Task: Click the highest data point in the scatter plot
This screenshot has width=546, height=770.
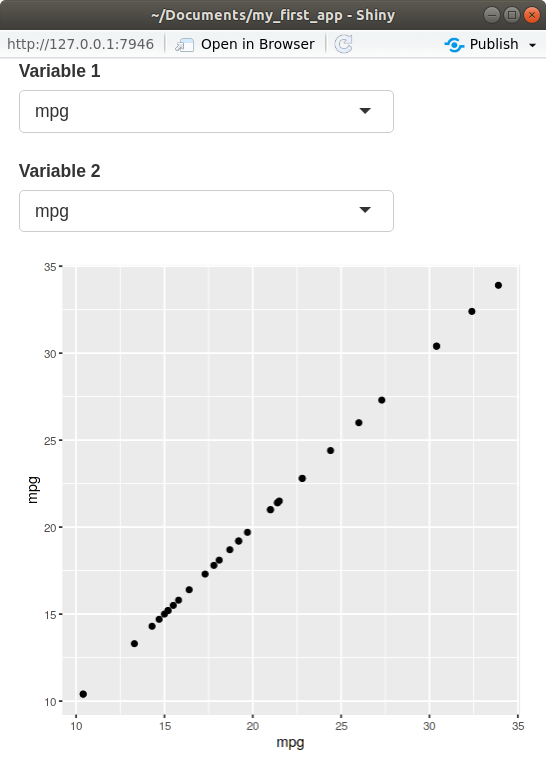Action: (498, 285)
